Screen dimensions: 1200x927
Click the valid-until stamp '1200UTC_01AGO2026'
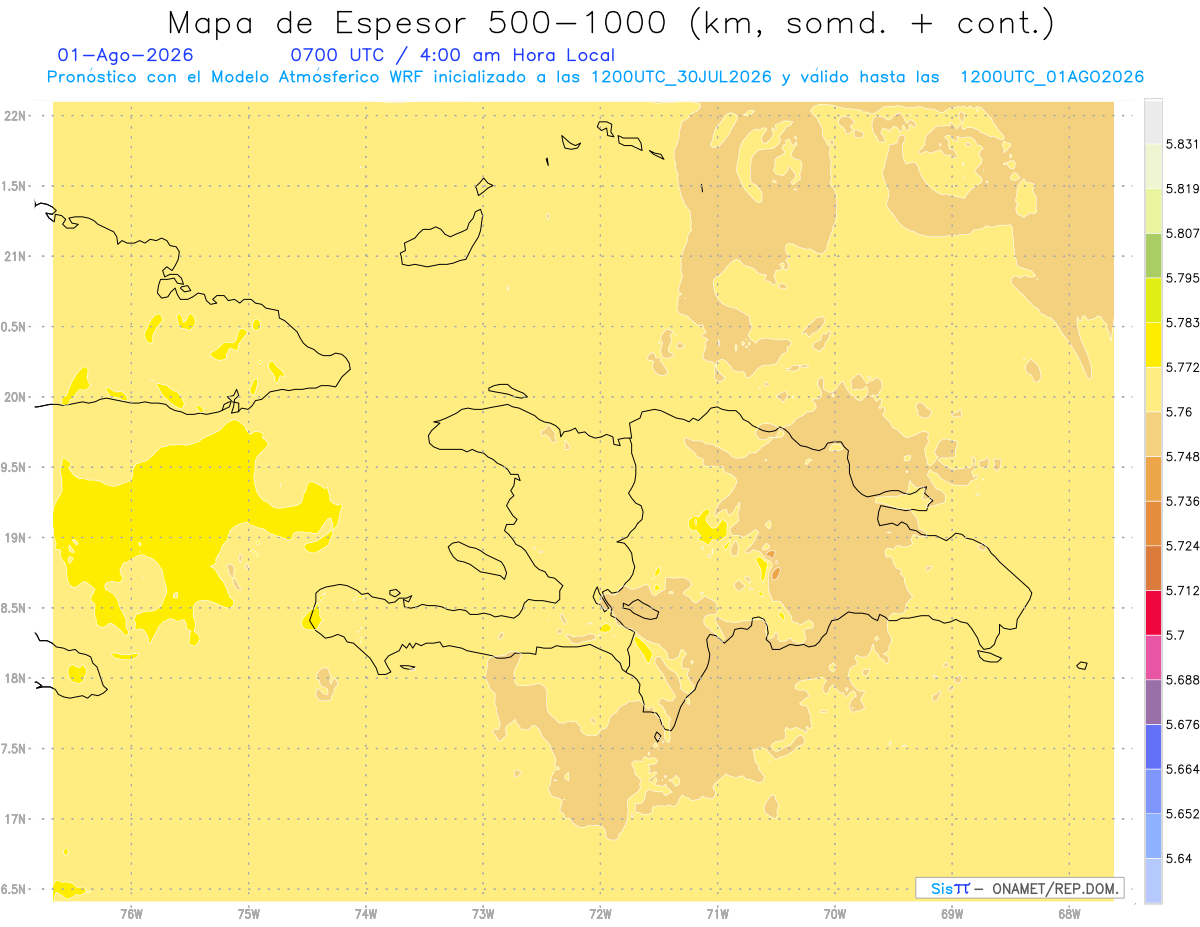click(1052, 78)
